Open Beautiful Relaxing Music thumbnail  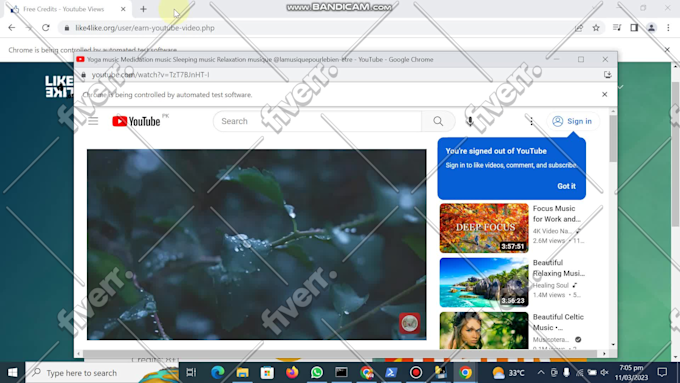coord(484,282)
